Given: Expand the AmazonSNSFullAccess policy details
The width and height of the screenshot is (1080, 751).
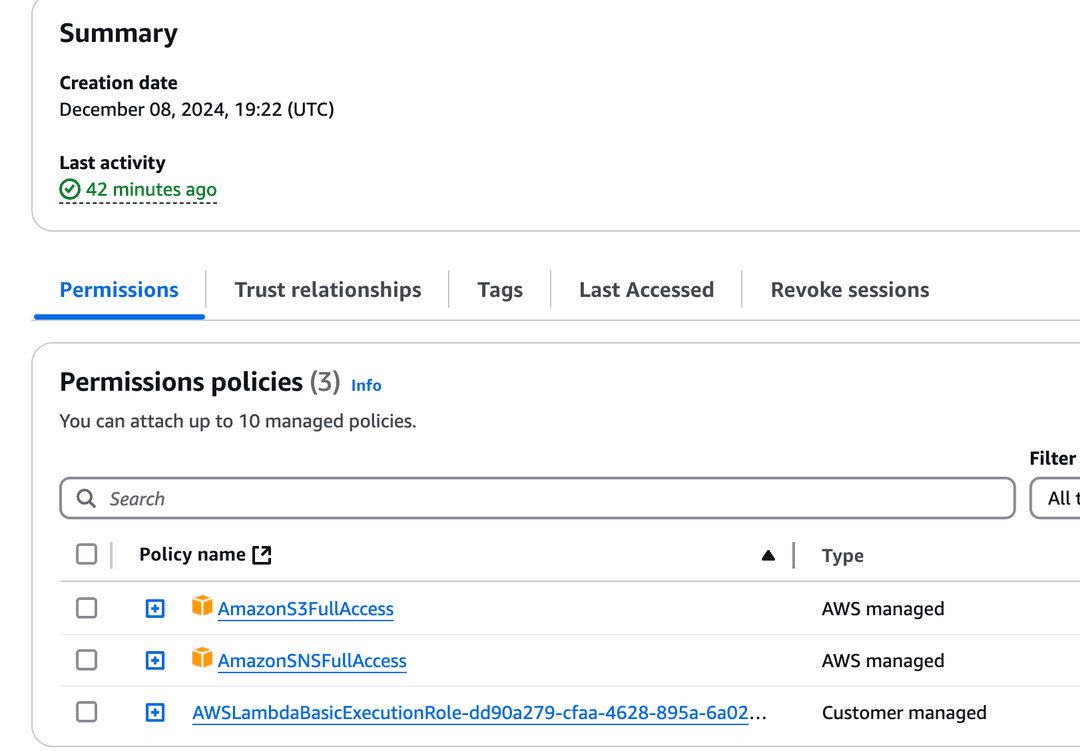Looking at the screenshot, I should tap(155, 660).
